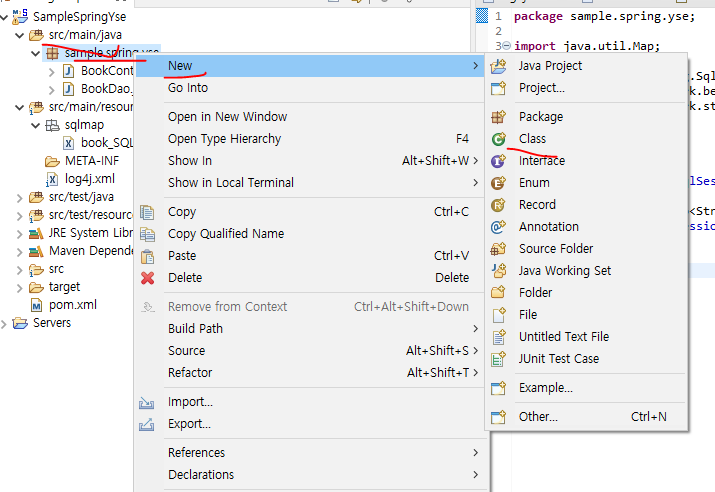This screenshot has width=715, height=492.
Task: Open the Declarations submenu
Action: tap(310, 475)
